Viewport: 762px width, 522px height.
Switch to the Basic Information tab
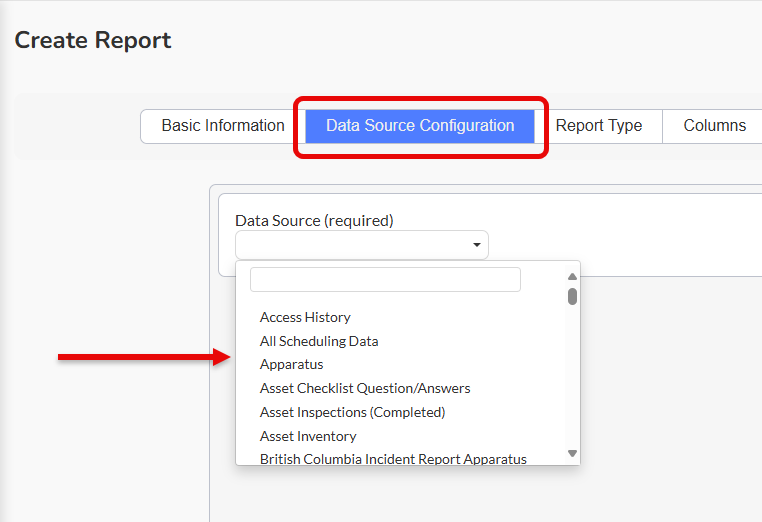click(223, 126)
